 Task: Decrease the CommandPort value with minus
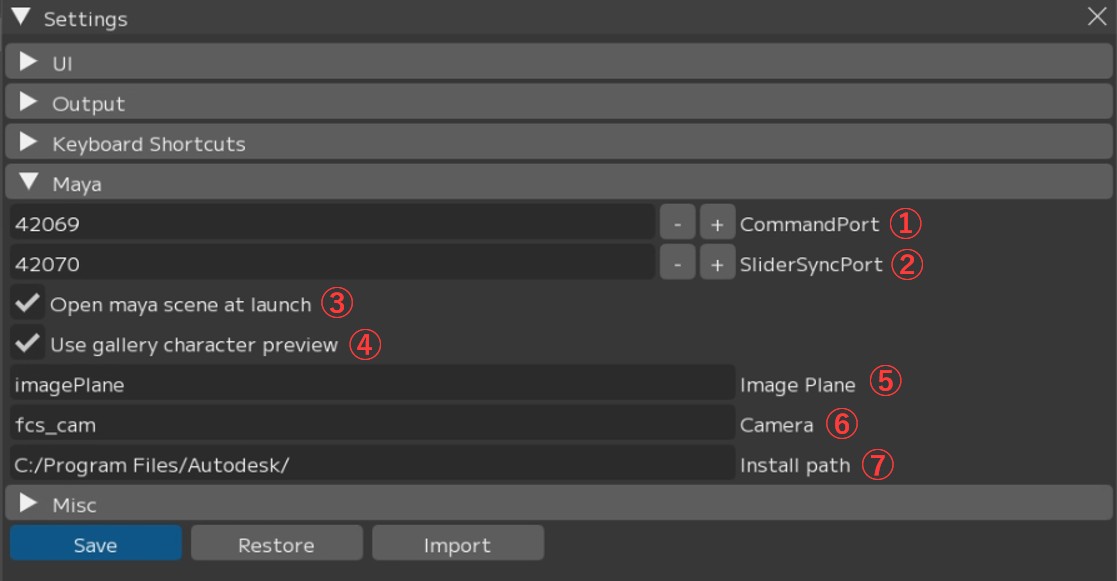click(x=677, y=224)
